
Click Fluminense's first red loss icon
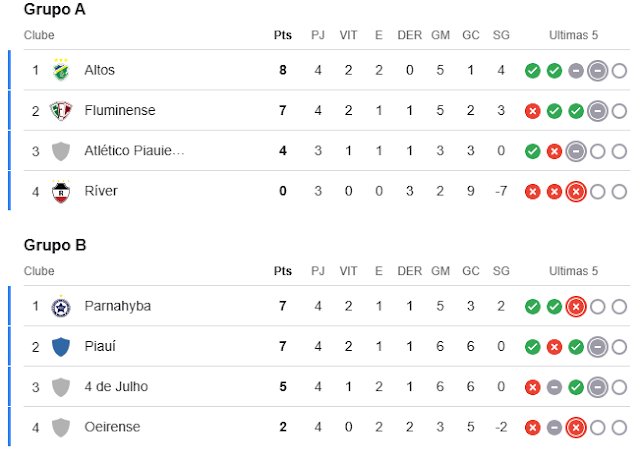point(533,111)
